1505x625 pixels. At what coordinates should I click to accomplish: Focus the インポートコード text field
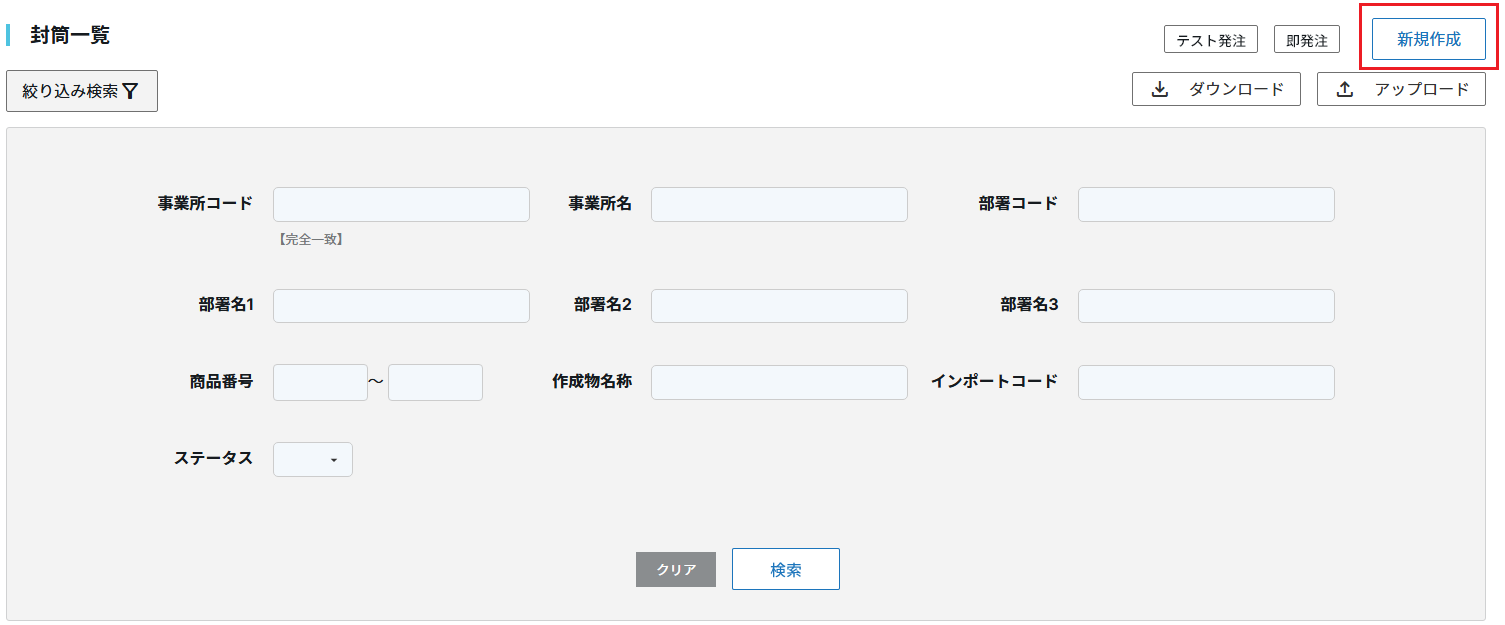1206,382
